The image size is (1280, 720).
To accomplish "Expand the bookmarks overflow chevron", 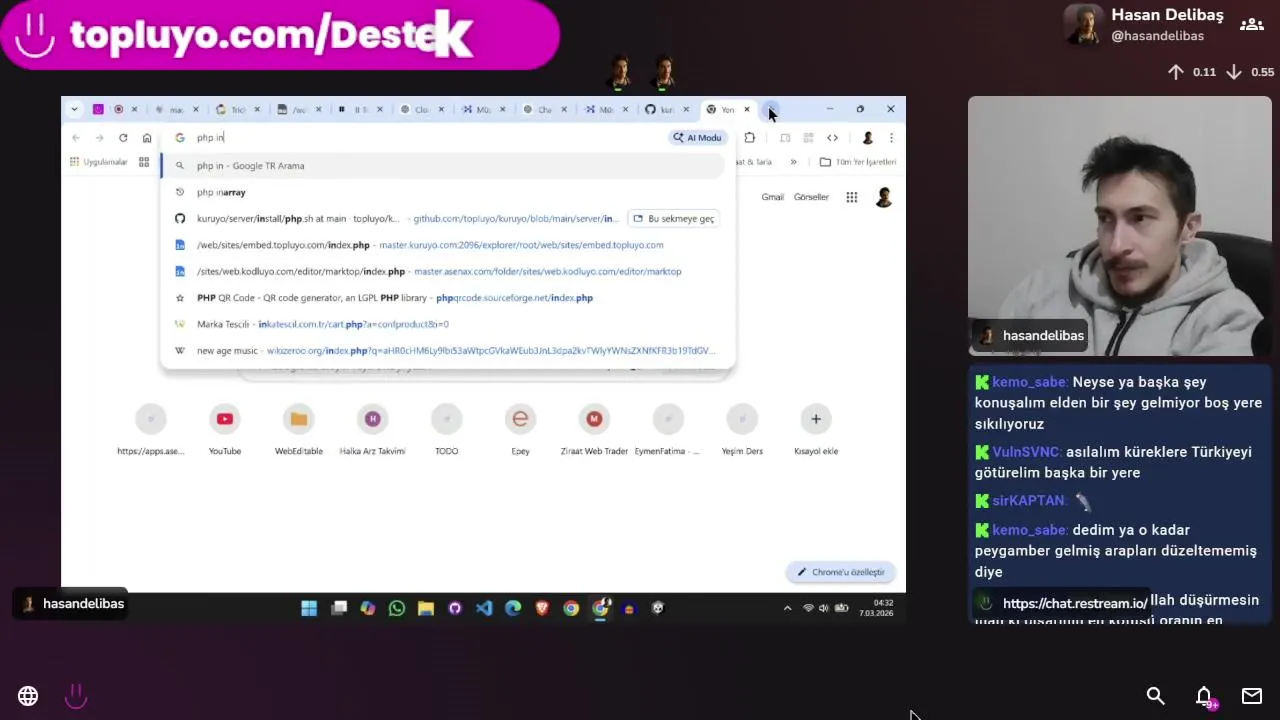I will [793, 162].
